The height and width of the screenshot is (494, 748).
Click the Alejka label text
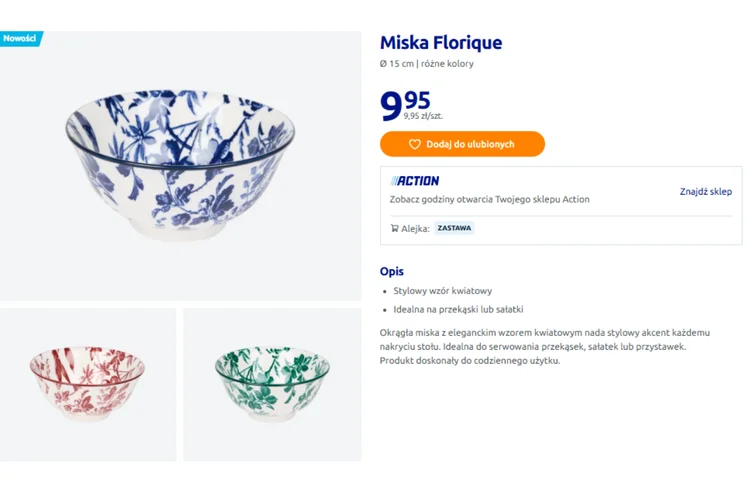coord(415,228)
